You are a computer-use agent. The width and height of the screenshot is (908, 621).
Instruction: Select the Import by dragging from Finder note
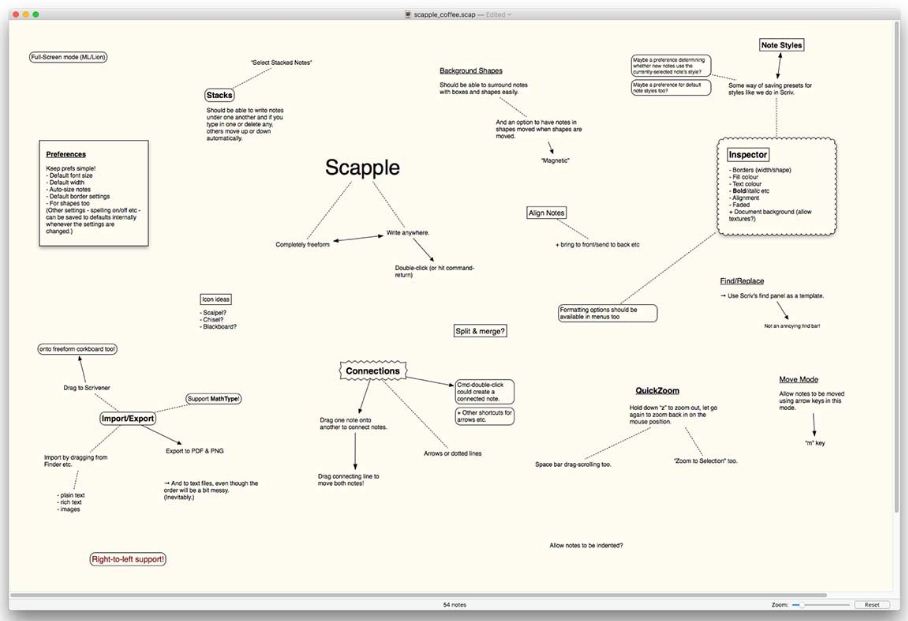click(x=76, y=461)
